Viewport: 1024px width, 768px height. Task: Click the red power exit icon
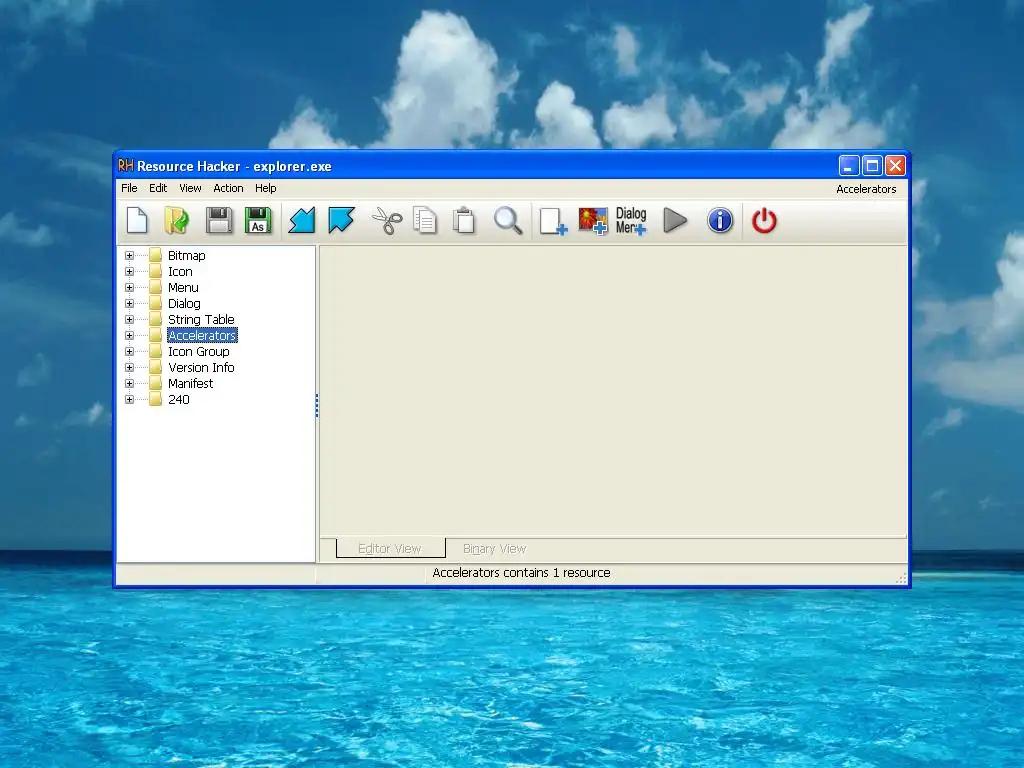click(764, 220)
